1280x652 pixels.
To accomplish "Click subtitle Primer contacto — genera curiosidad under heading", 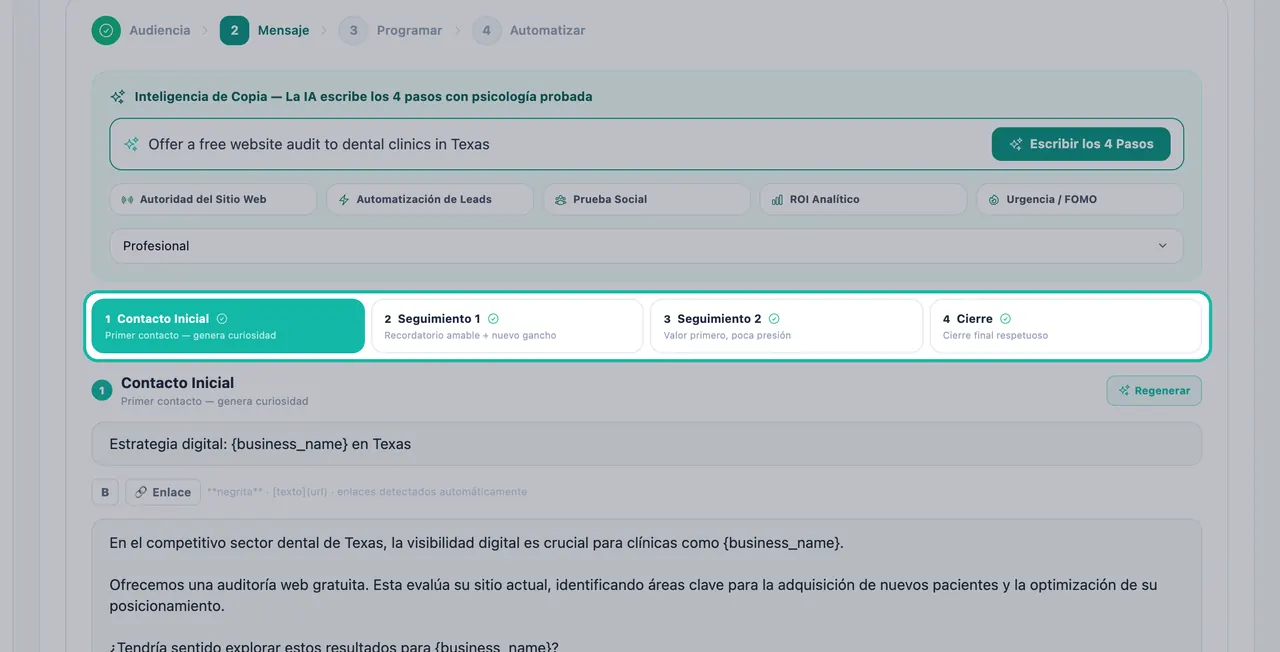I will click(x=214, y=401).
